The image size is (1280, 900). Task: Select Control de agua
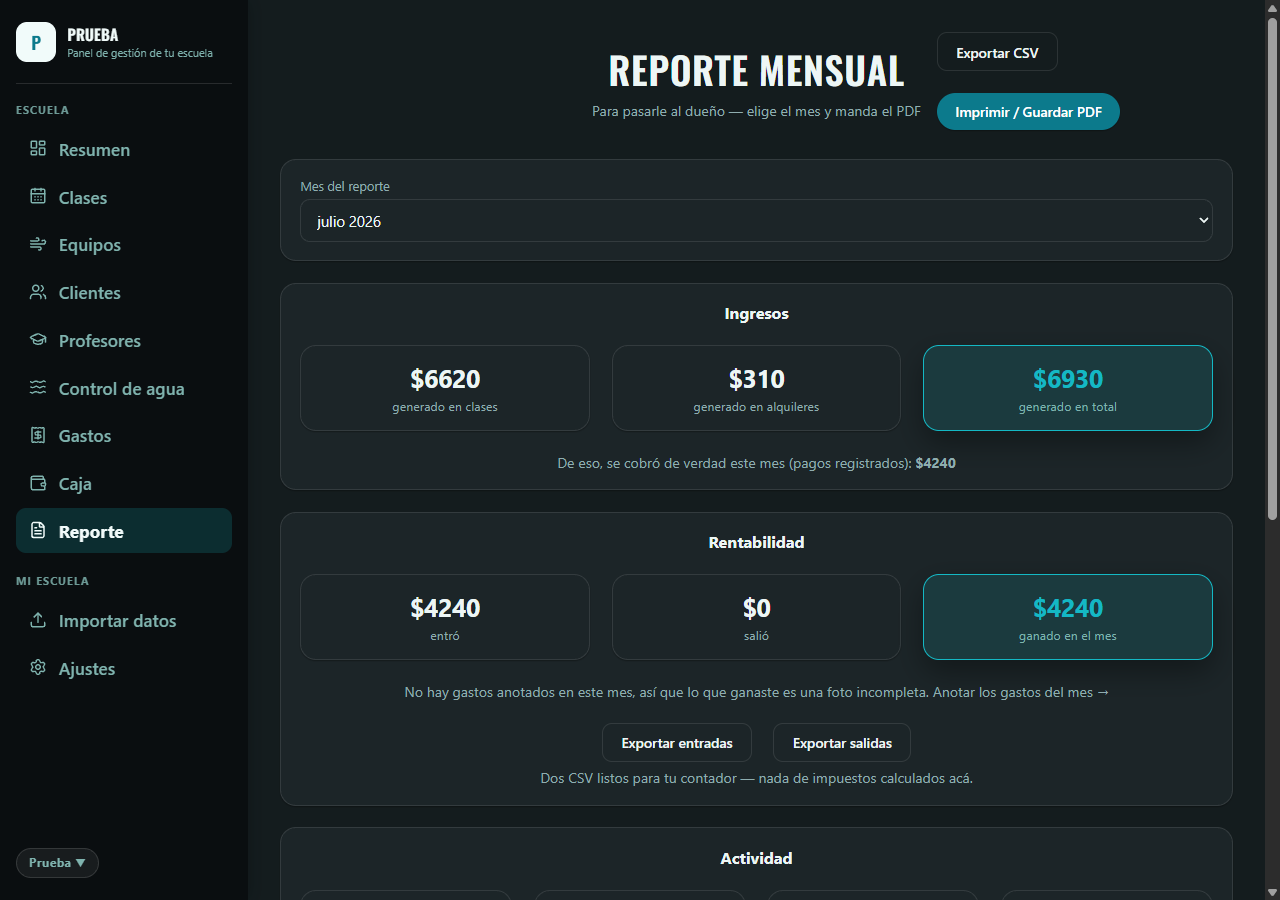pos(124,389)
